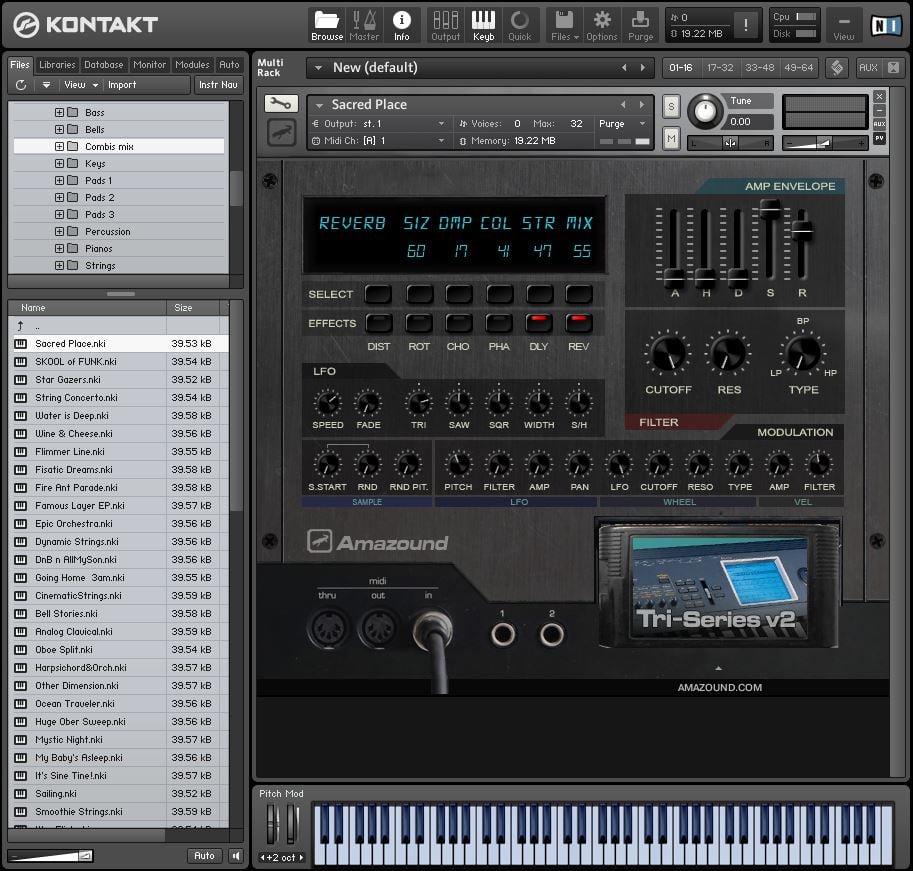913x871 pixels.
Task: Select channel range 17-32 button
Action: tap(718, 68)
